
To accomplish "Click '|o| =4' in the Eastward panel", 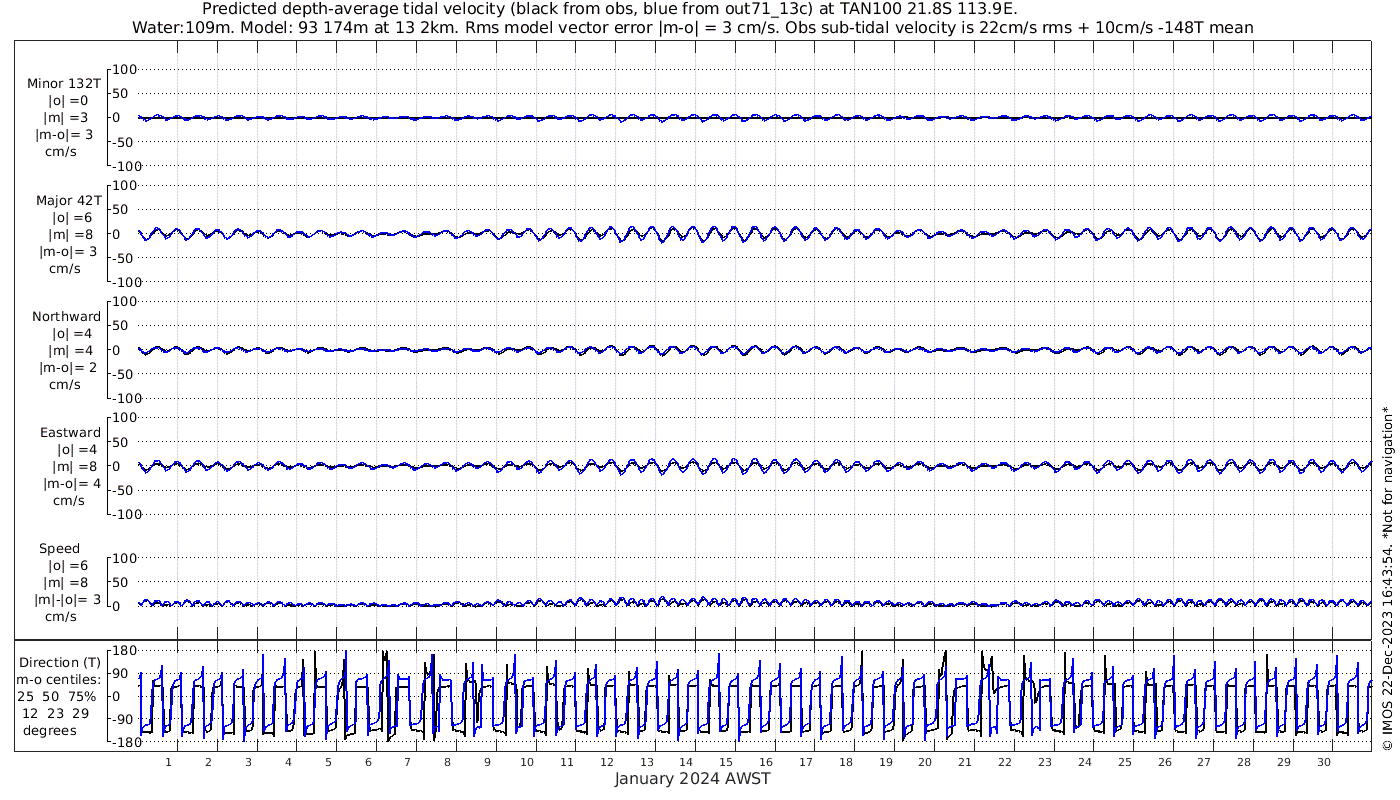I will (x=76, y=449).
